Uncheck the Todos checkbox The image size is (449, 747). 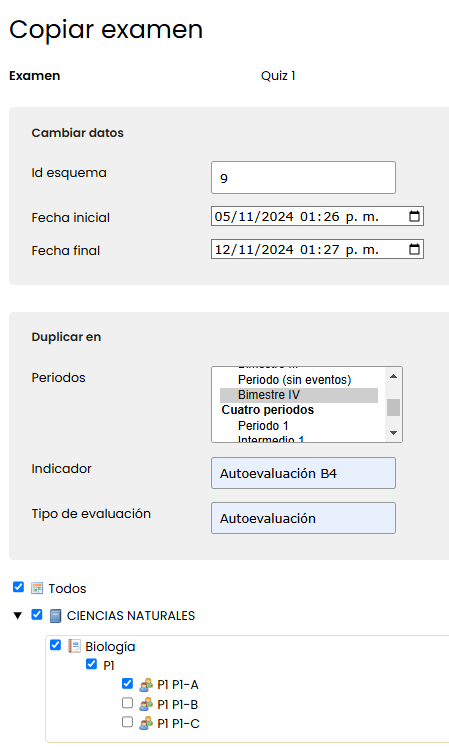coord(18,587)
